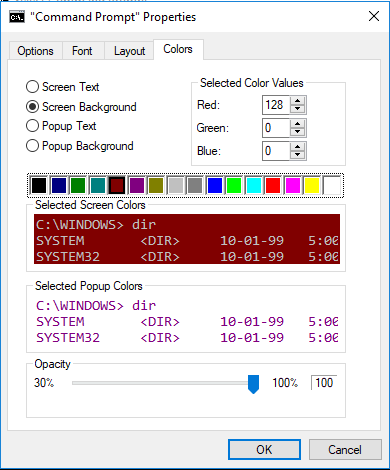Click the Command Prompt title bar icon
Image resolution: width=390 pixels, height=470 pixels.
coord(17,17)
